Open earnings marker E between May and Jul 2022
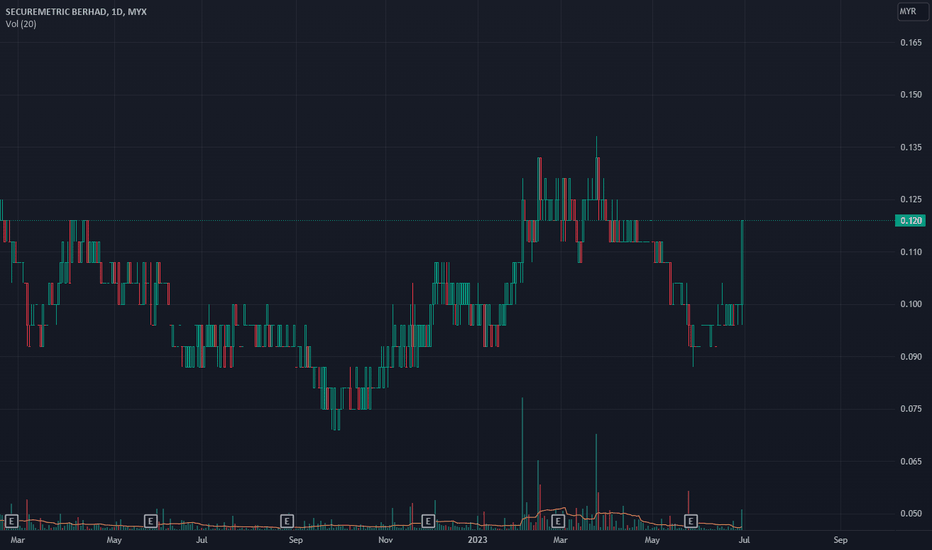The height and width of the screenshot is (550, 932). coord(150,521)
